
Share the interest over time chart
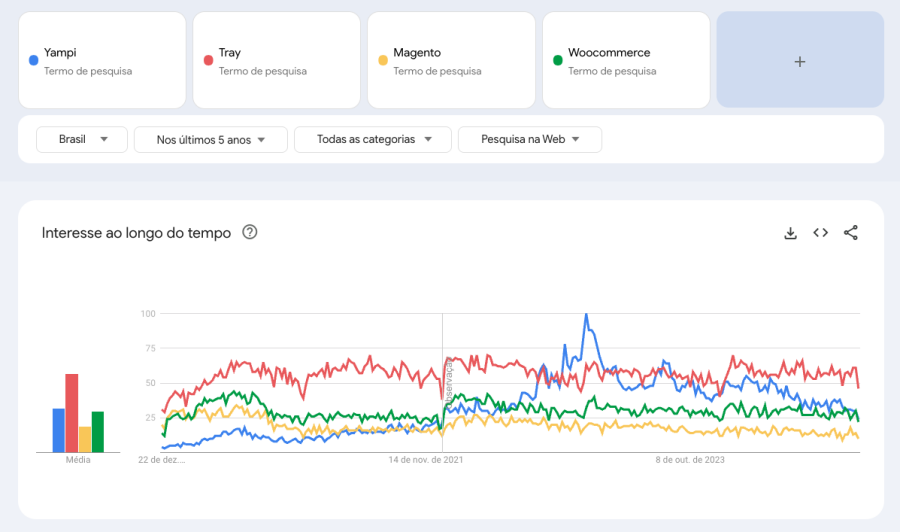pyautogui.click(x=851, y=232)
